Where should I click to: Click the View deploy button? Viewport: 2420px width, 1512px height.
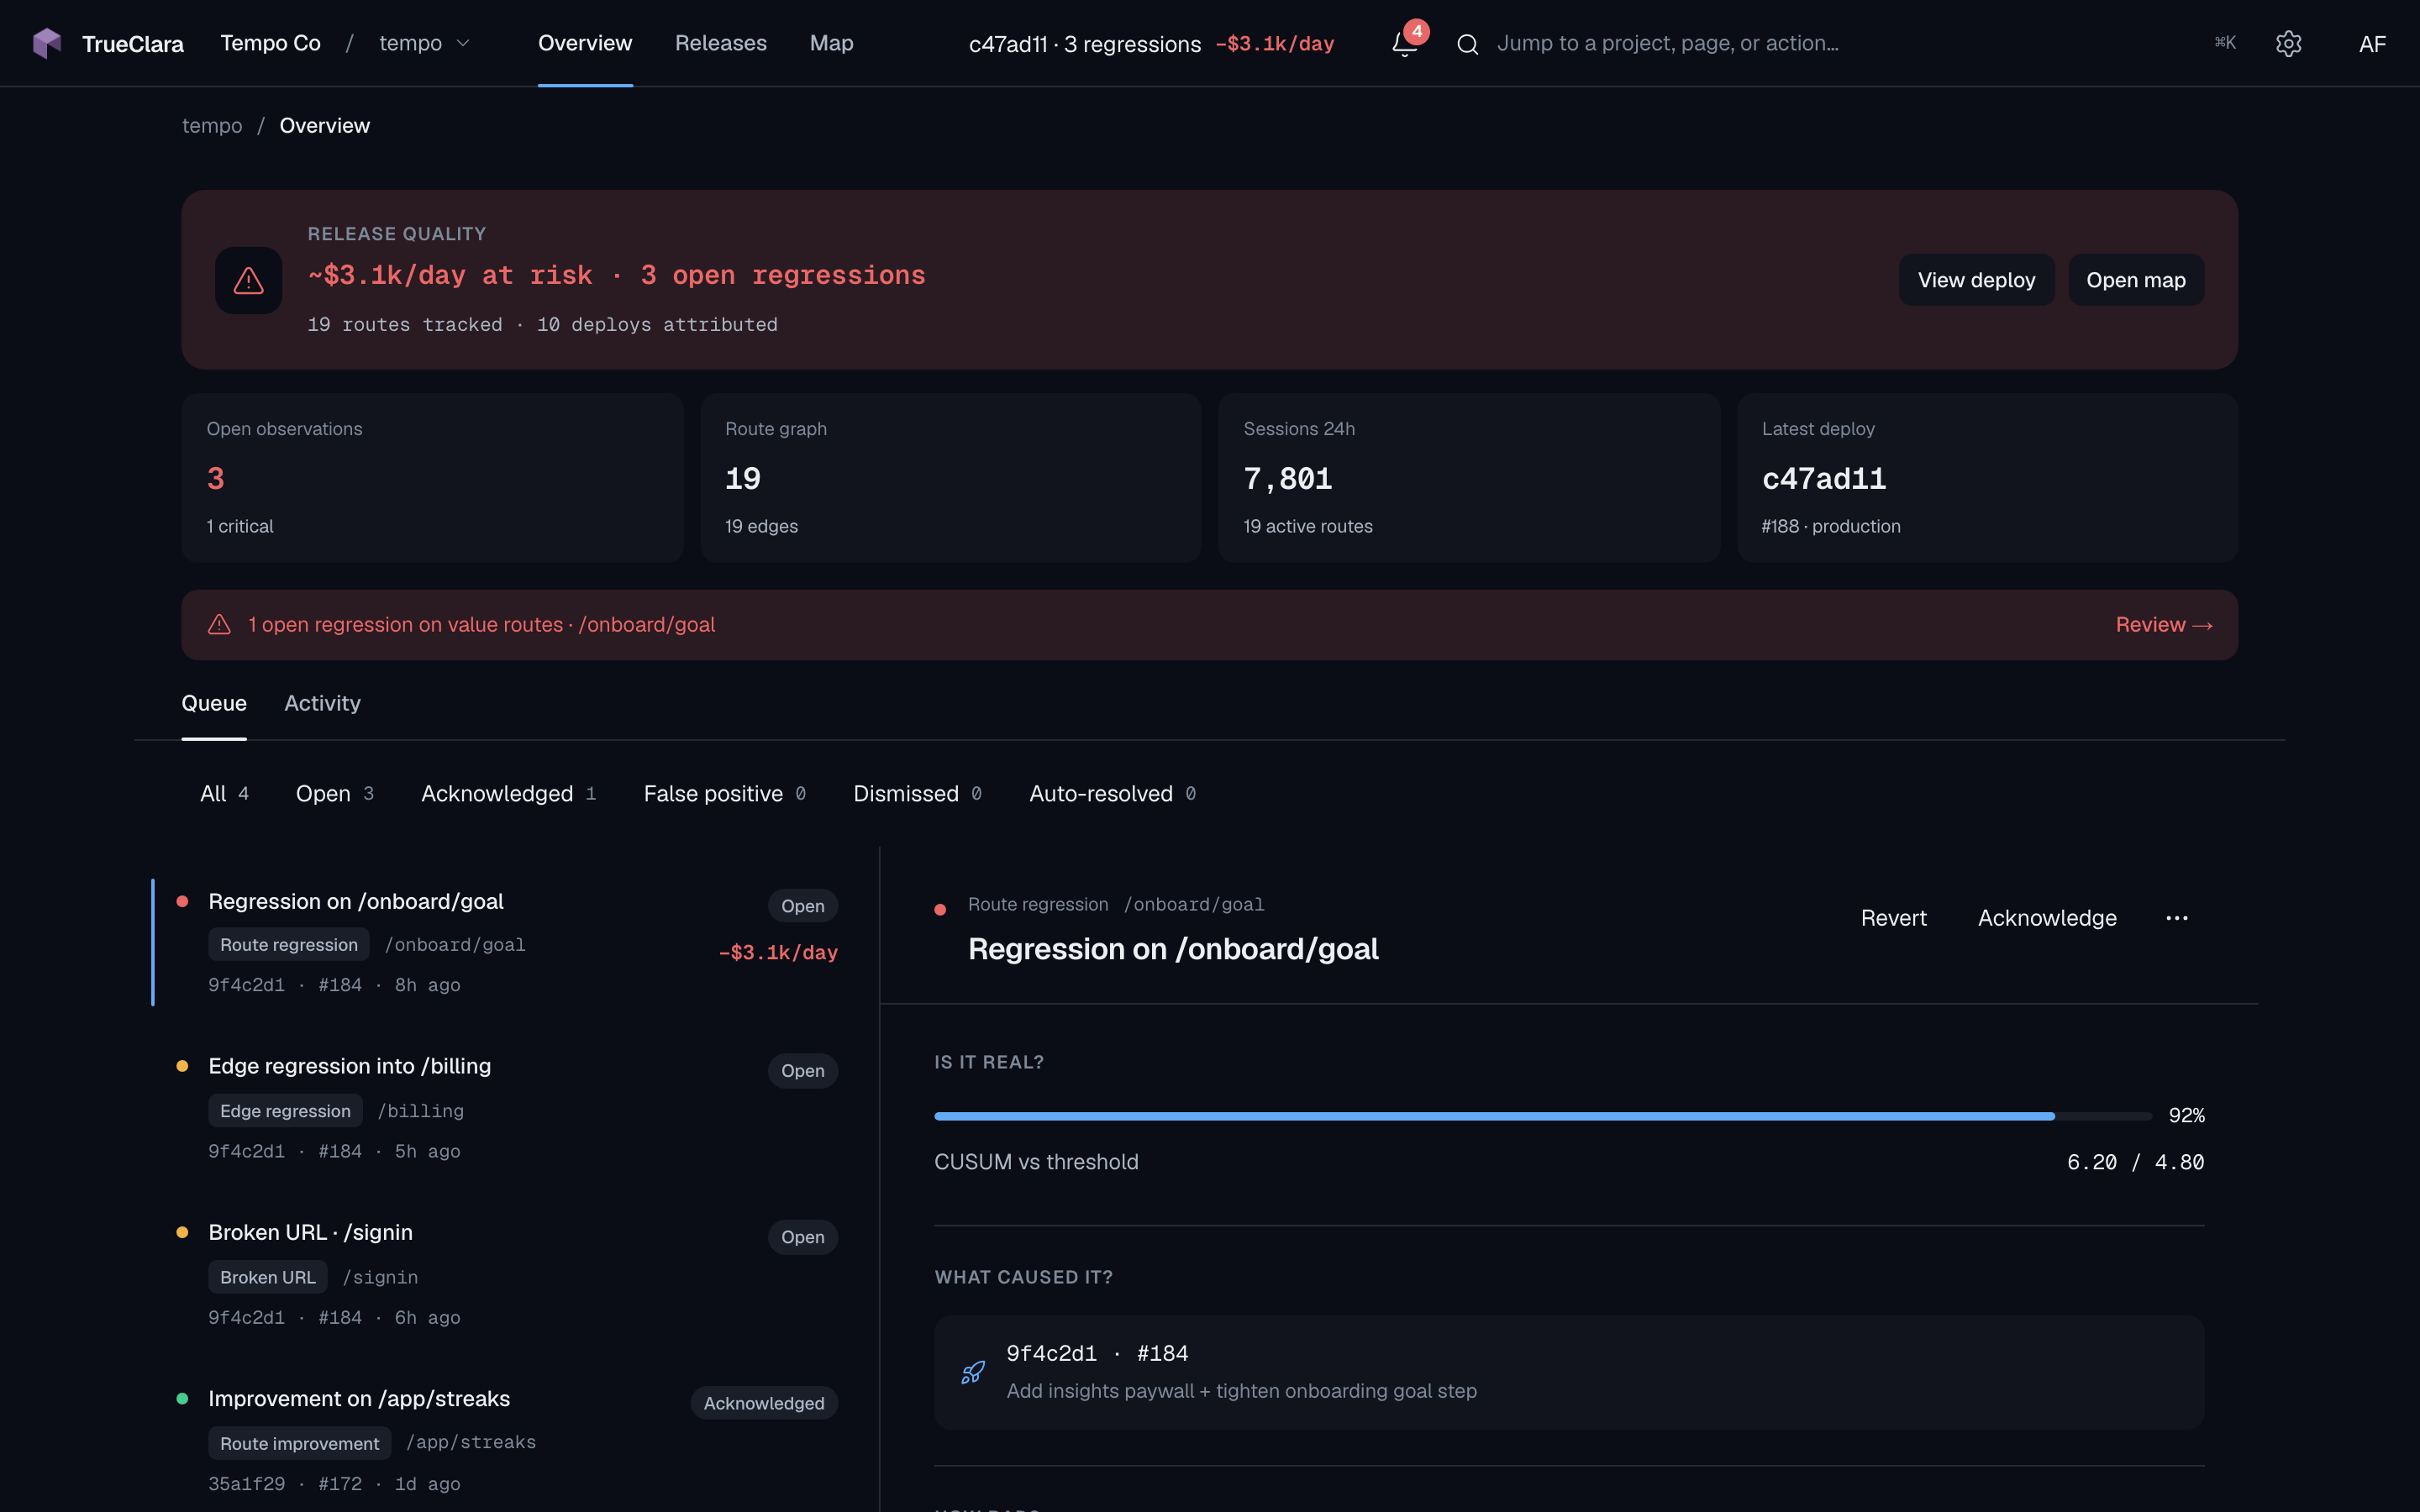click(x=1976, y=280)
